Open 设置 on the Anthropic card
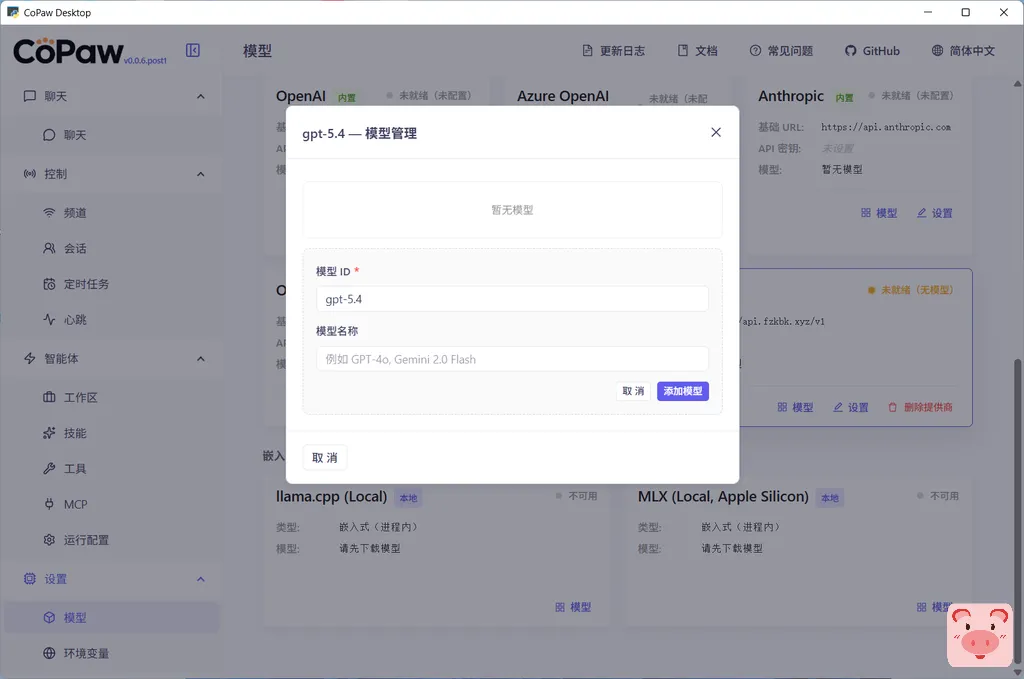 click(935, 213)
